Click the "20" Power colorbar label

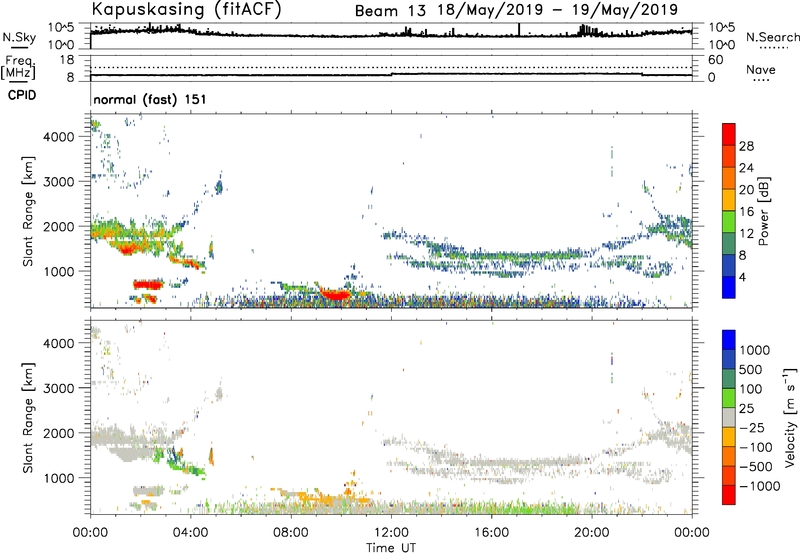point(746,190)
